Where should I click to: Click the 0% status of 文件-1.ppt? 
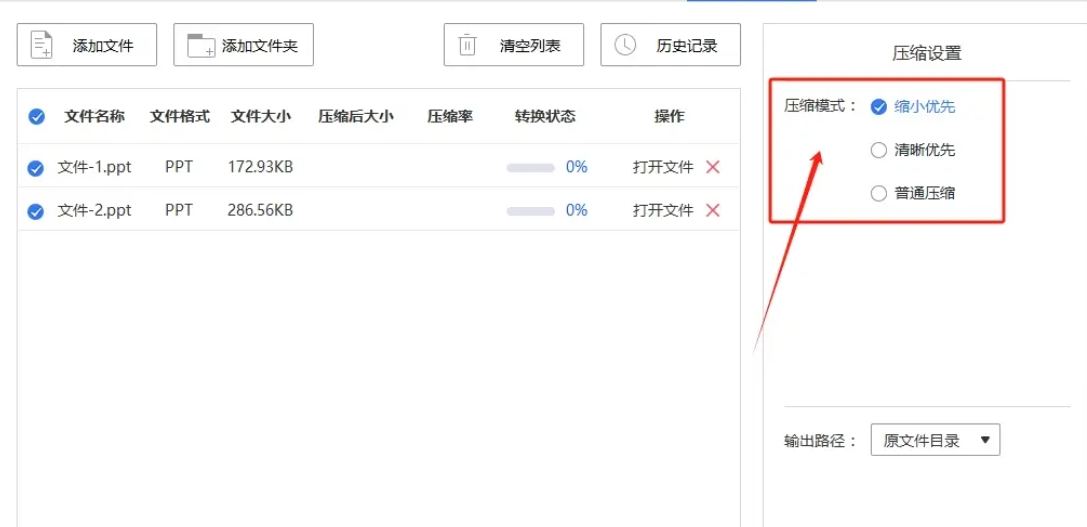tap(577, 167)
